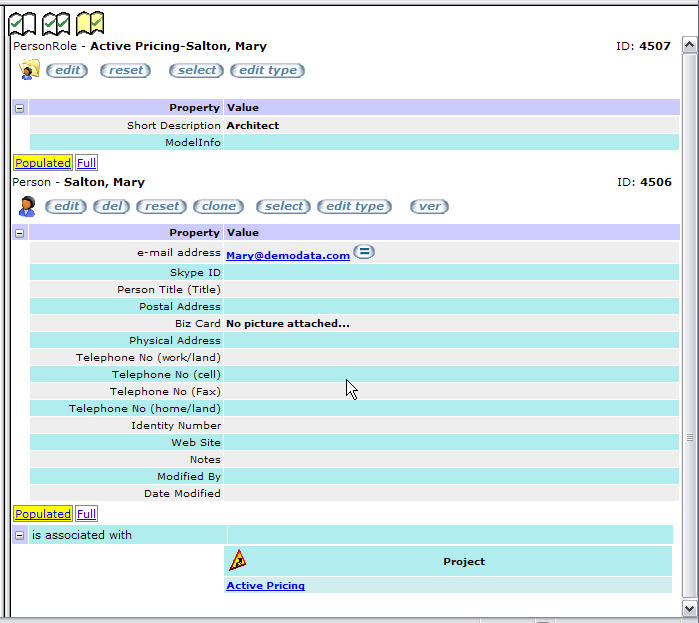Switch to Full view under PersonRole

87,162
